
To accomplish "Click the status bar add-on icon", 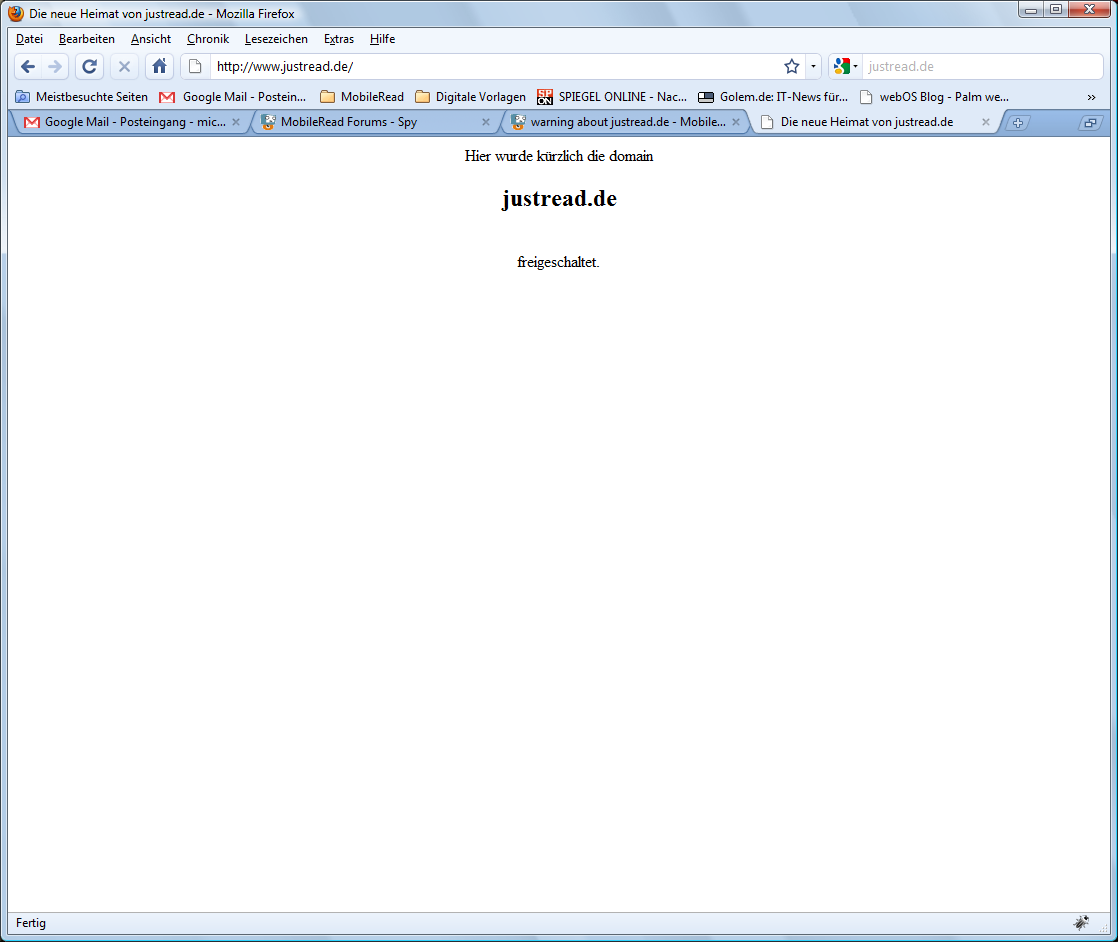I will pyautogui.click(x=1082, y=923).
